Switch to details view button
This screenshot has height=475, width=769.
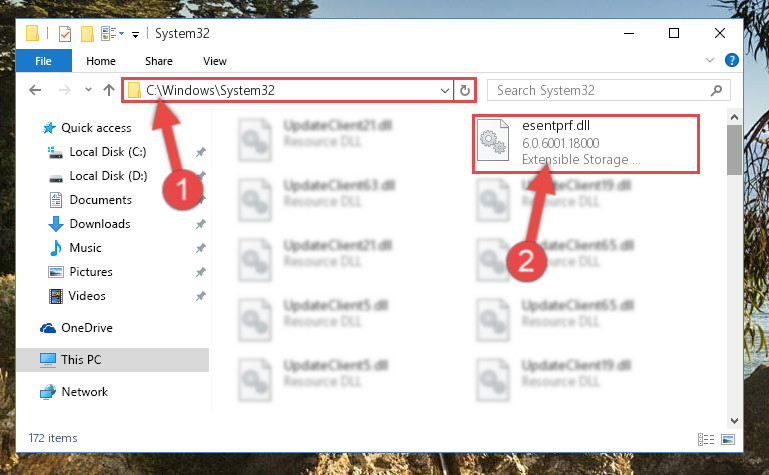click(x=706, y=439)
